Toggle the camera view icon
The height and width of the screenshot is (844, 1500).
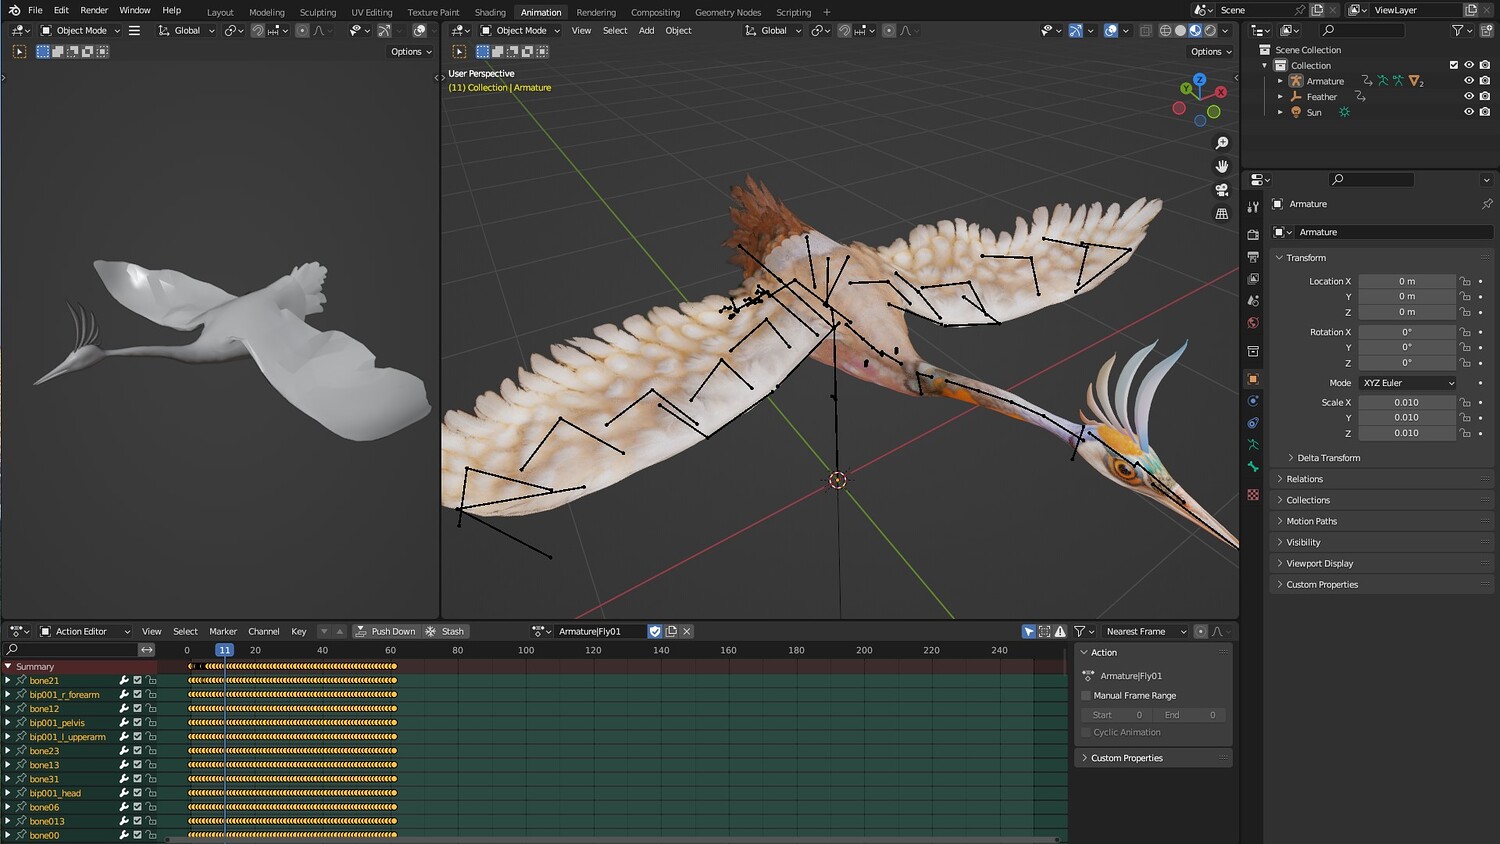tap(1221, 190)
